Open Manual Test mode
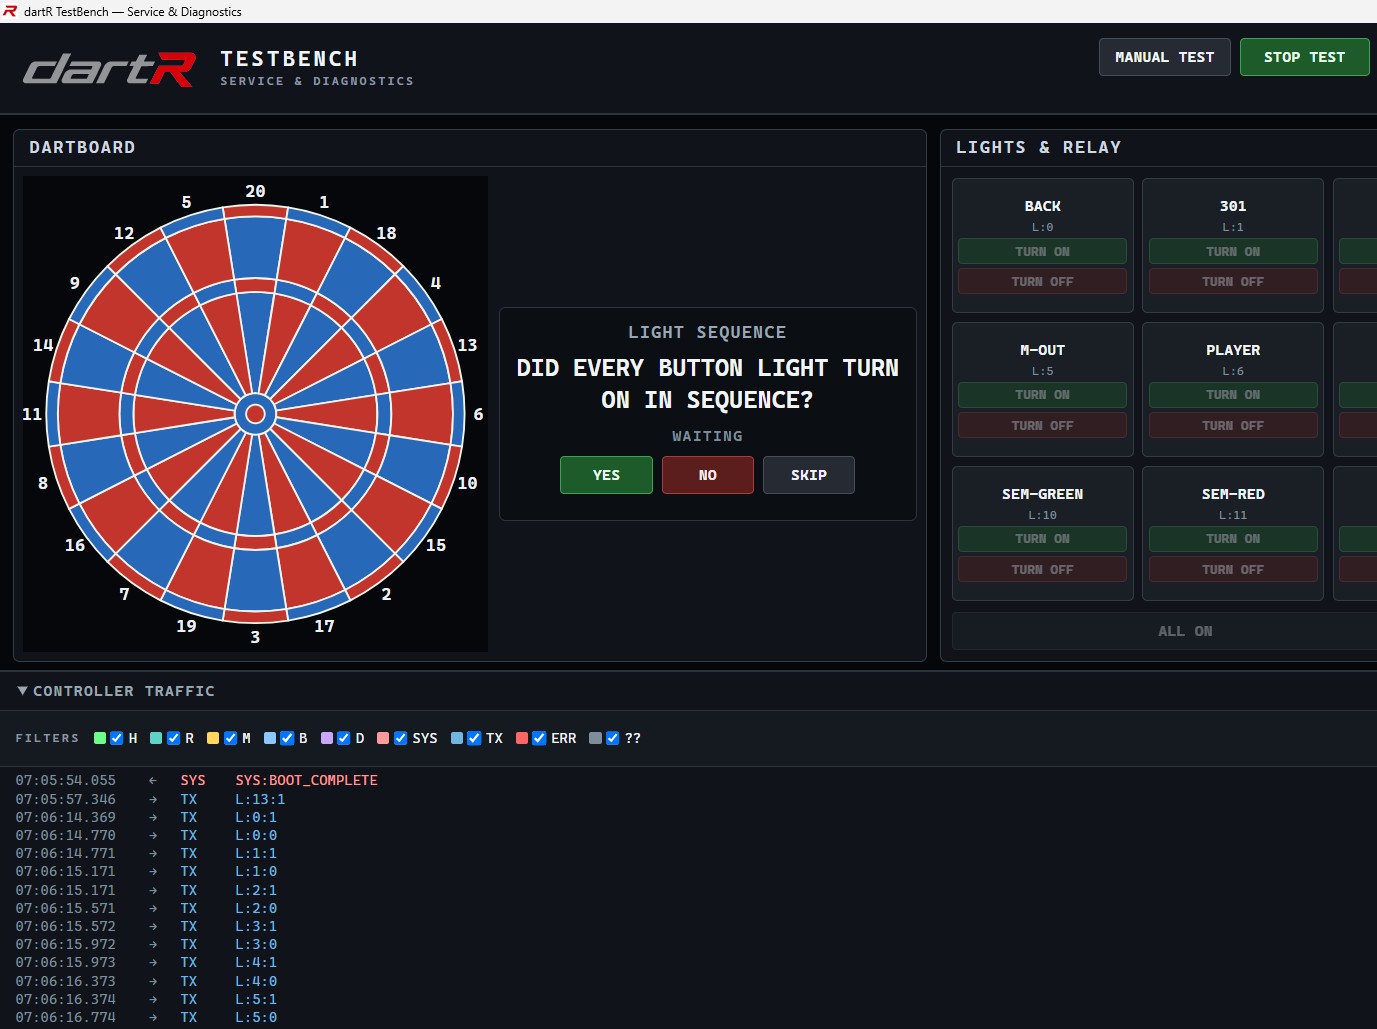 coord(1165,57)
